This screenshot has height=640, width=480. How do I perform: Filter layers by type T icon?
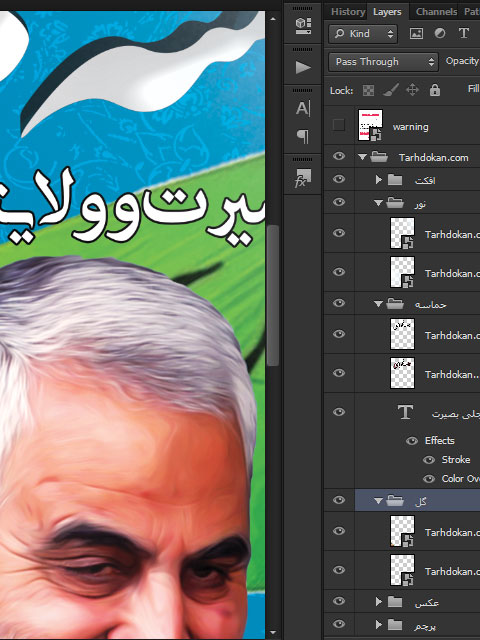pyautogui.click(x=463, y=33)
